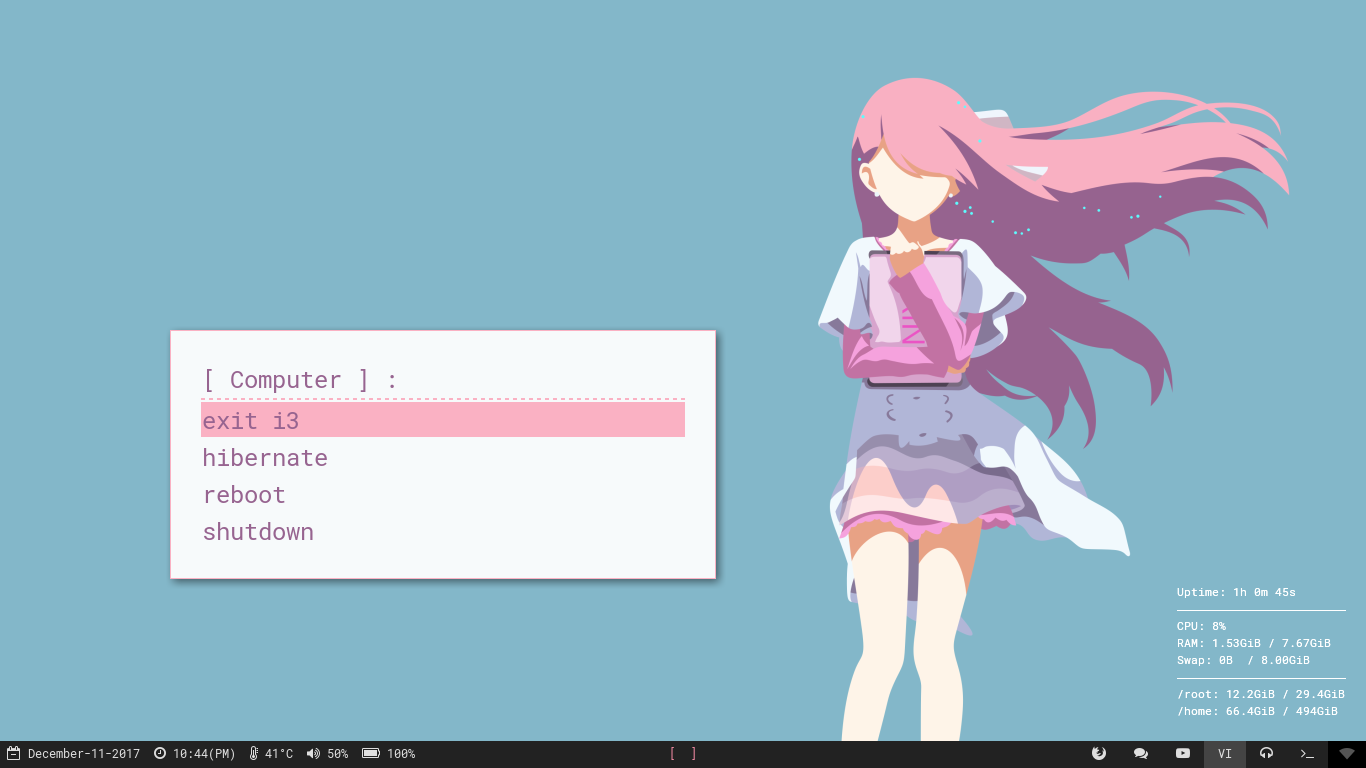Toggle the VI mode indicator

1224,753
